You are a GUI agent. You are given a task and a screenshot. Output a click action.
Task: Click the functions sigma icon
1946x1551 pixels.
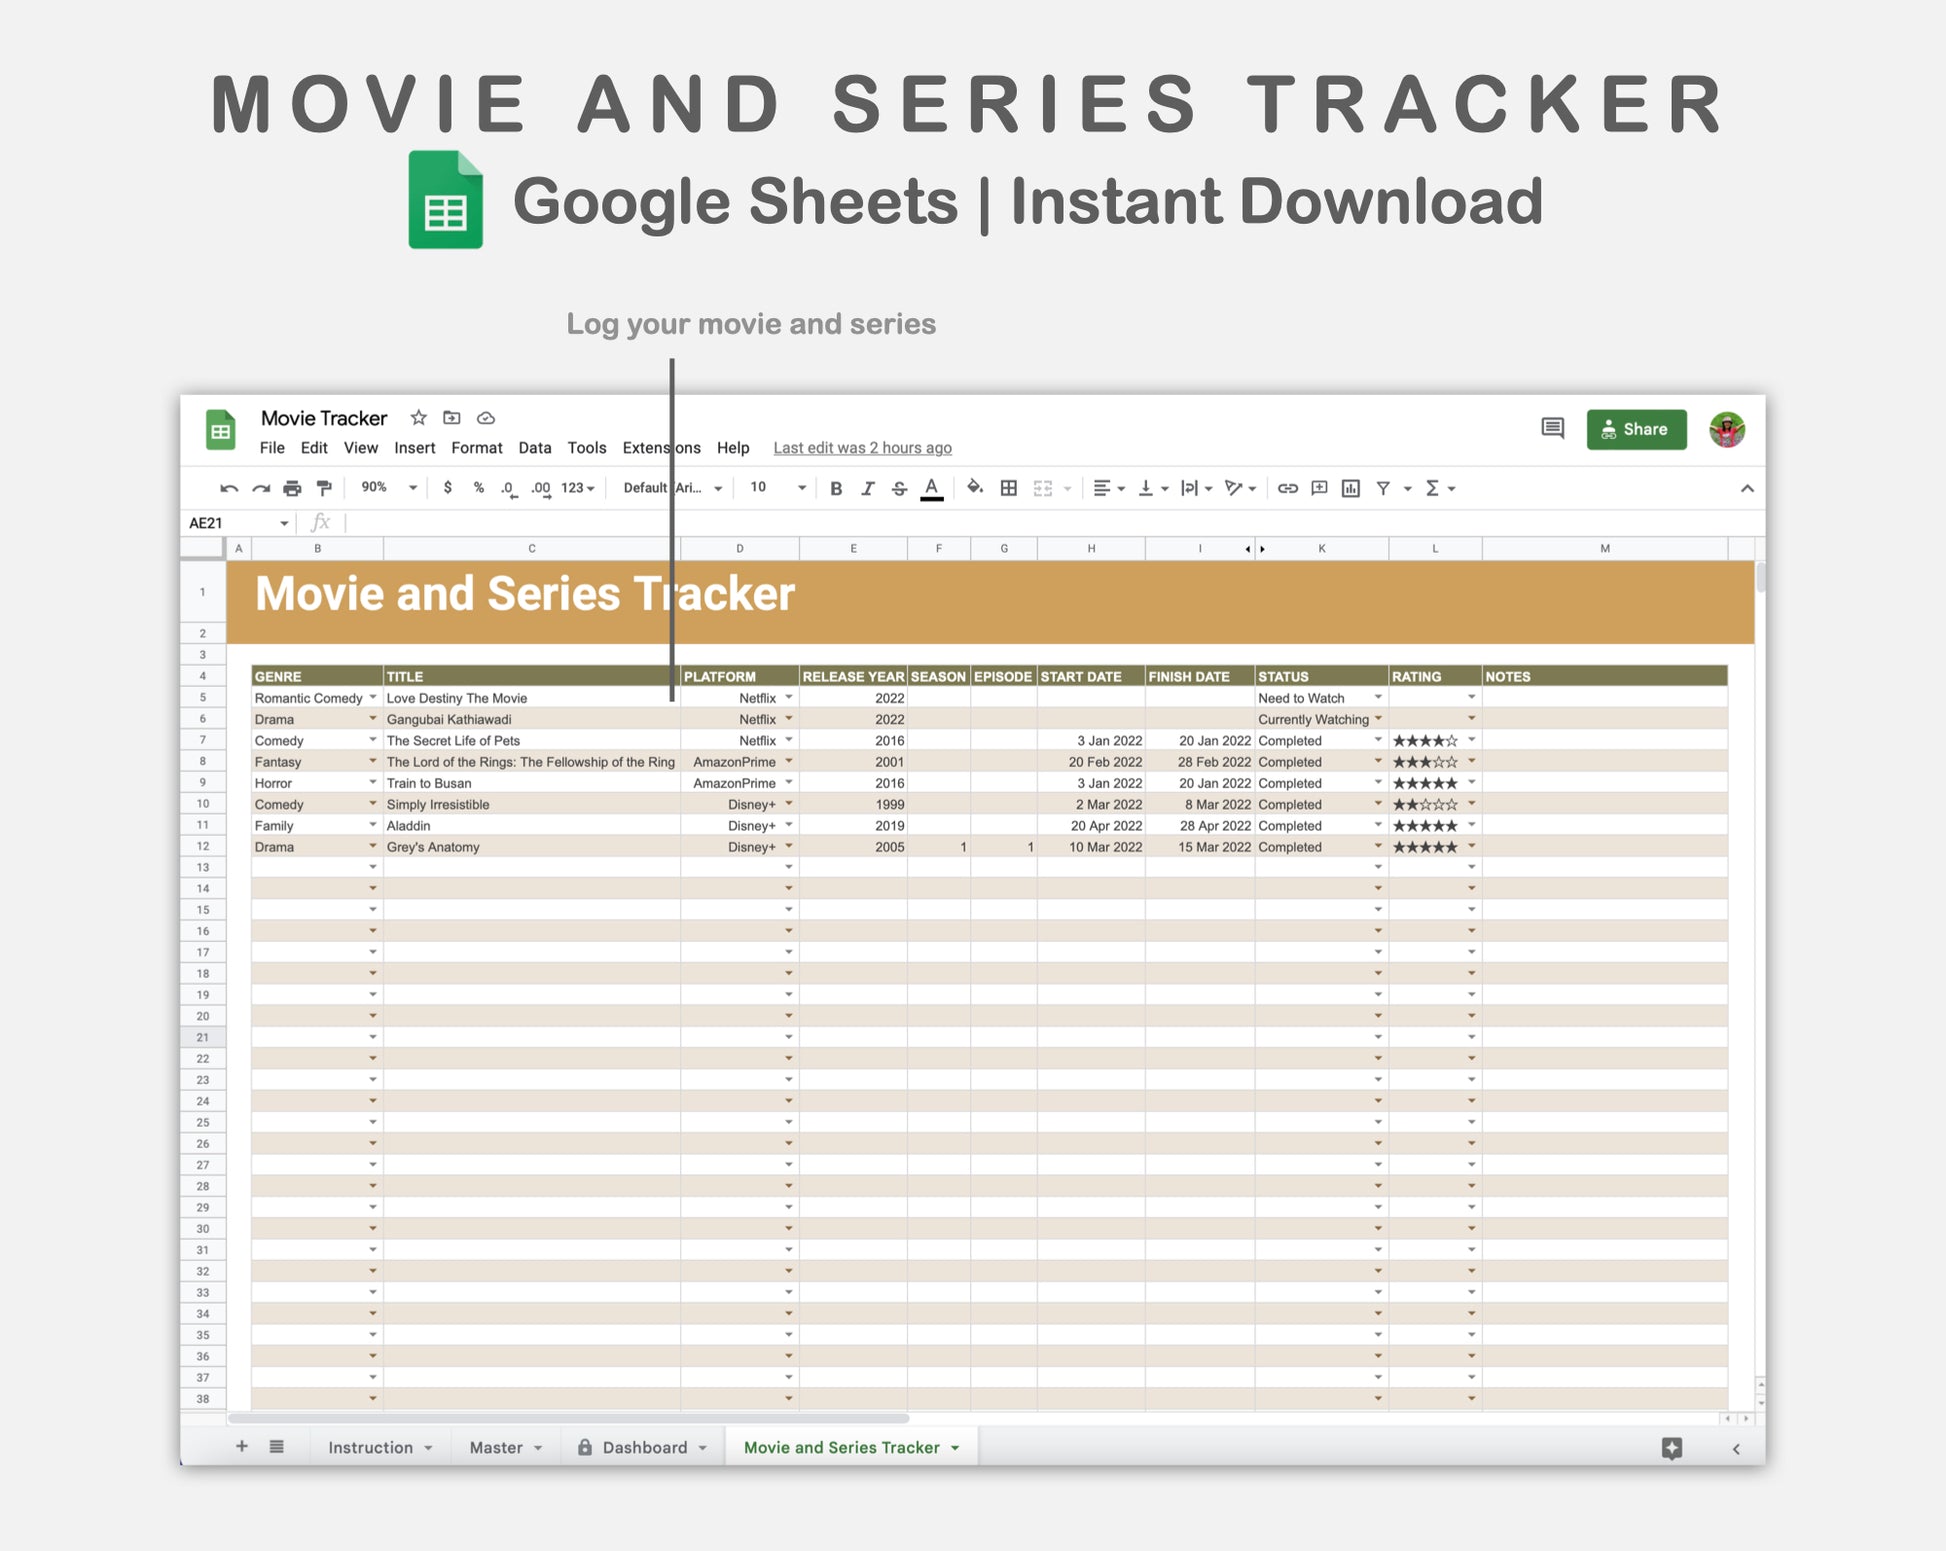[x=1432, y=488]
